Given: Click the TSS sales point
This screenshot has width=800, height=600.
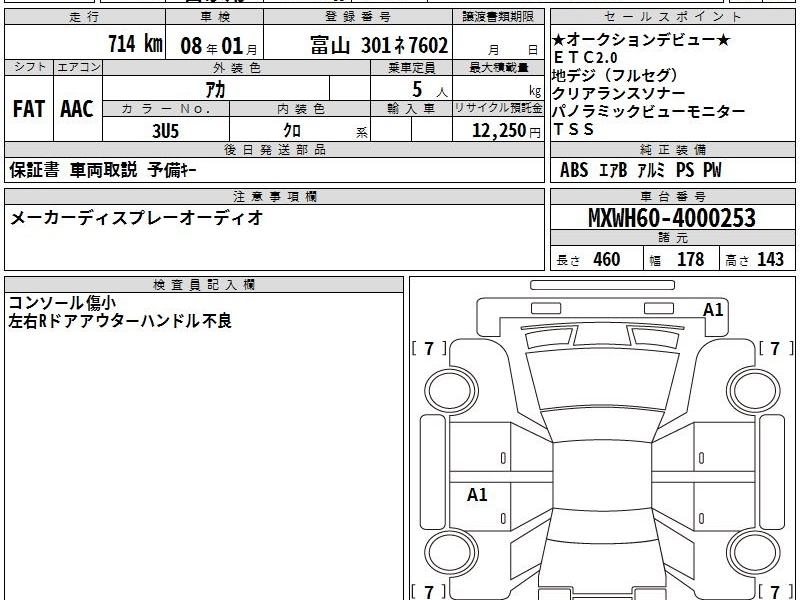Looking at the screenshot, I should pyautogui.click(x=573, y=129).
